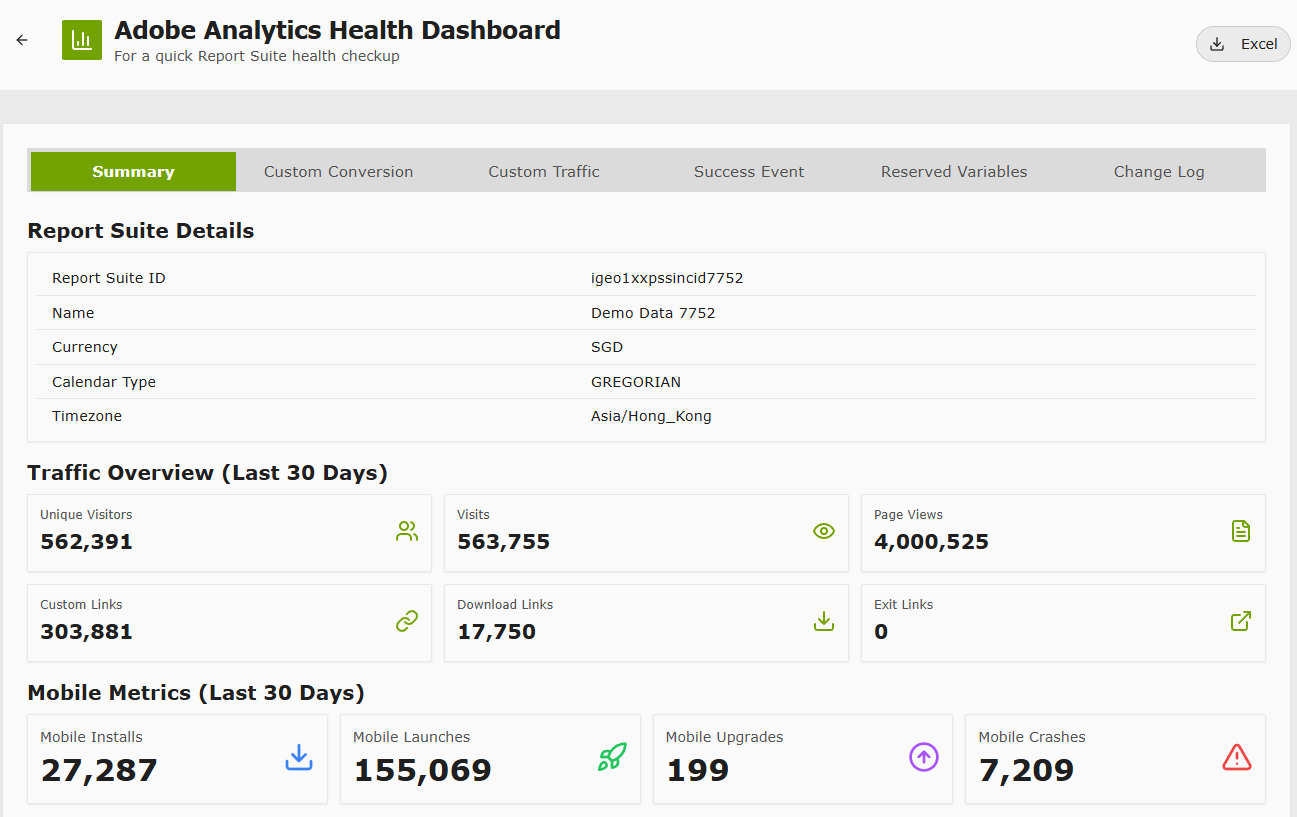
Task: Click the calendar type value GREGORIAN
Action: click(x=636, y=382)
